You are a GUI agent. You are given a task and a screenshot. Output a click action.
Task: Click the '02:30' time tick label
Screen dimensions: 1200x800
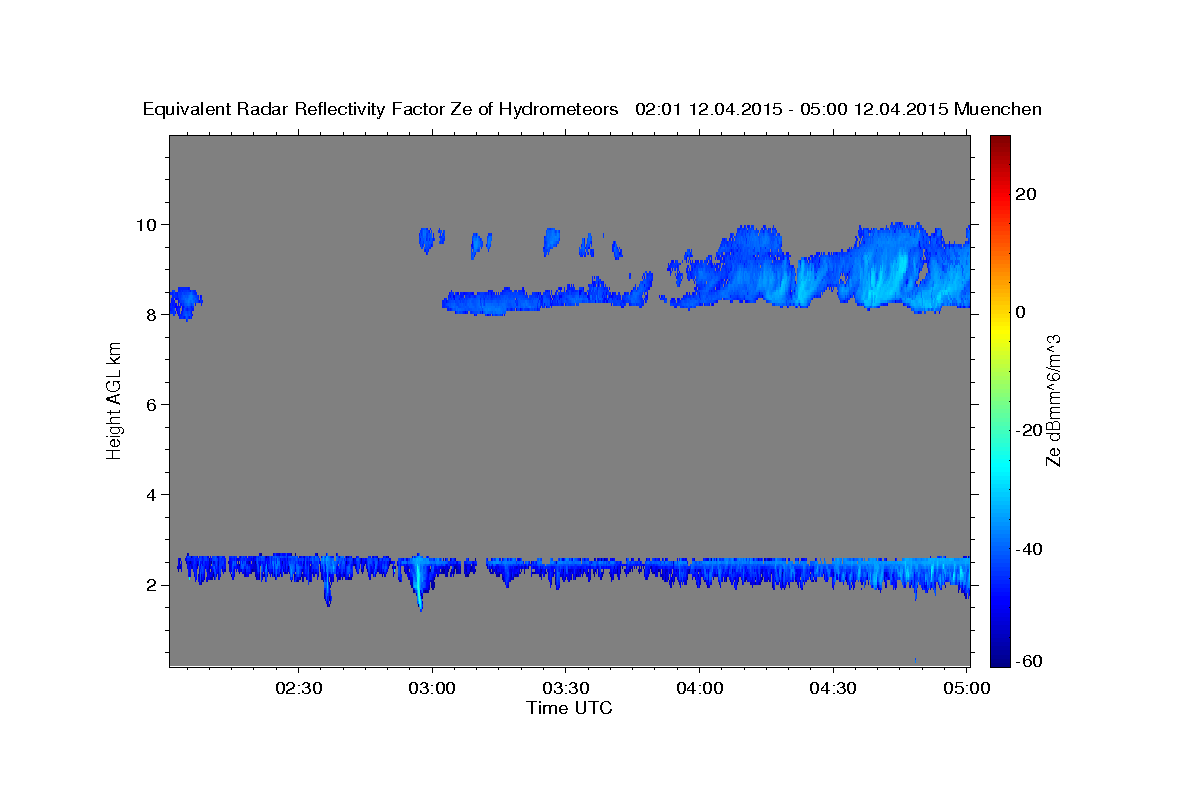(299, 689)
